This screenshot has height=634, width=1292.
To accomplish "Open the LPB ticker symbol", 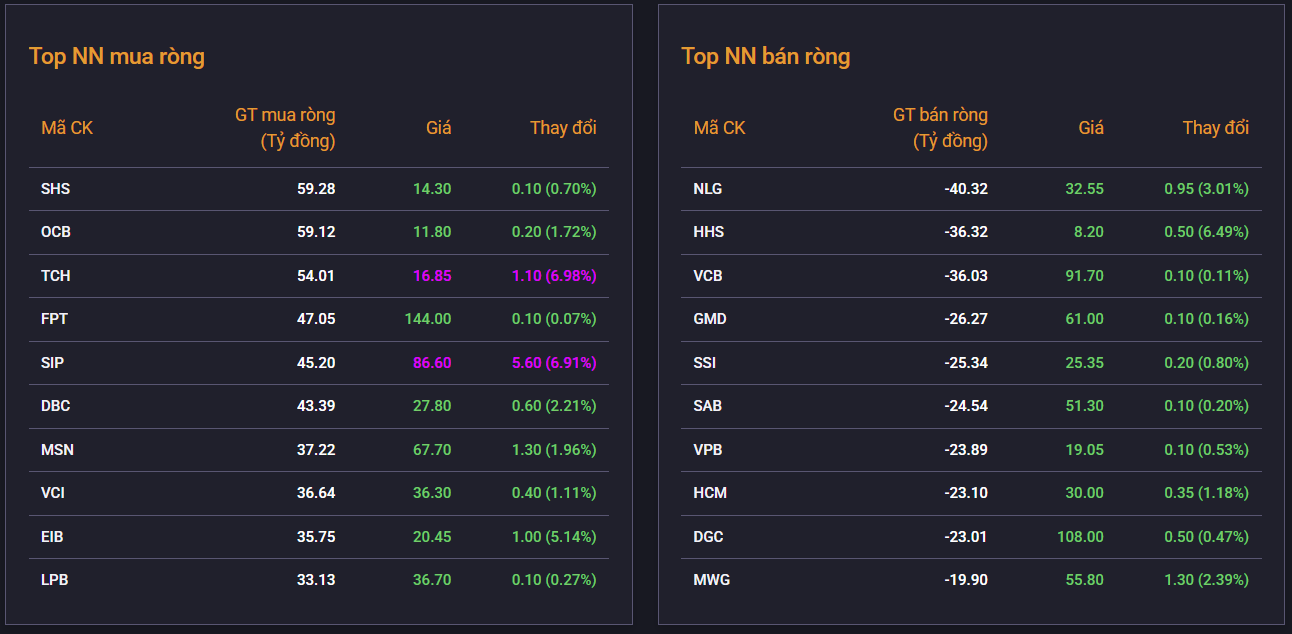I will (54, 580).
